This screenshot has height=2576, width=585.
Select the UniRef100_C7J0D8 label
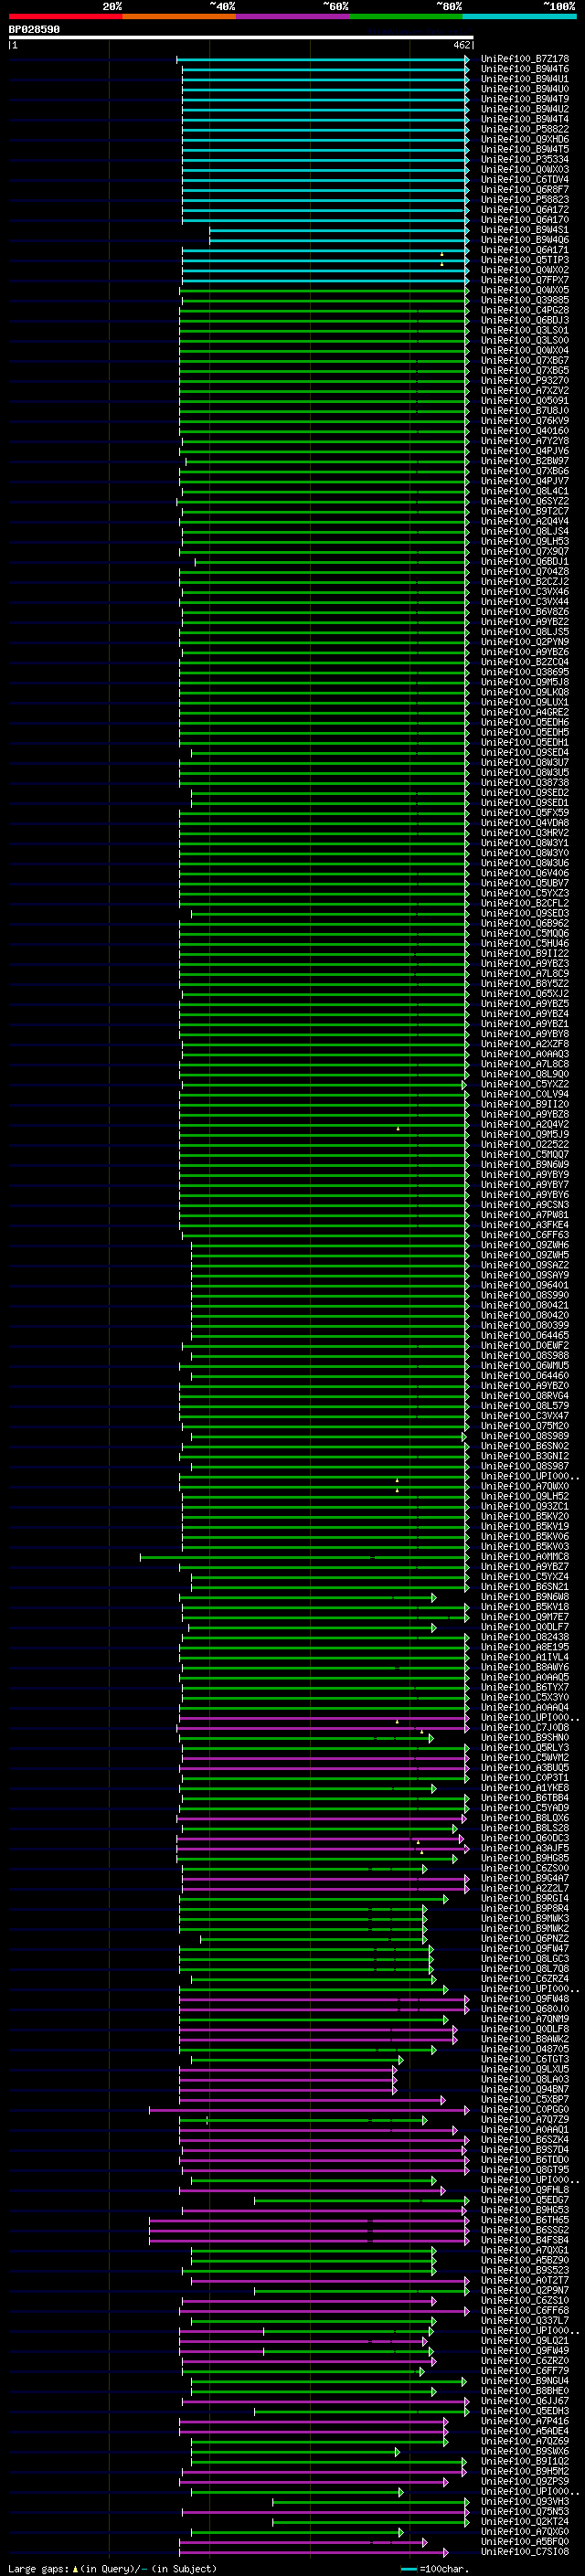tap(524, 1728)
